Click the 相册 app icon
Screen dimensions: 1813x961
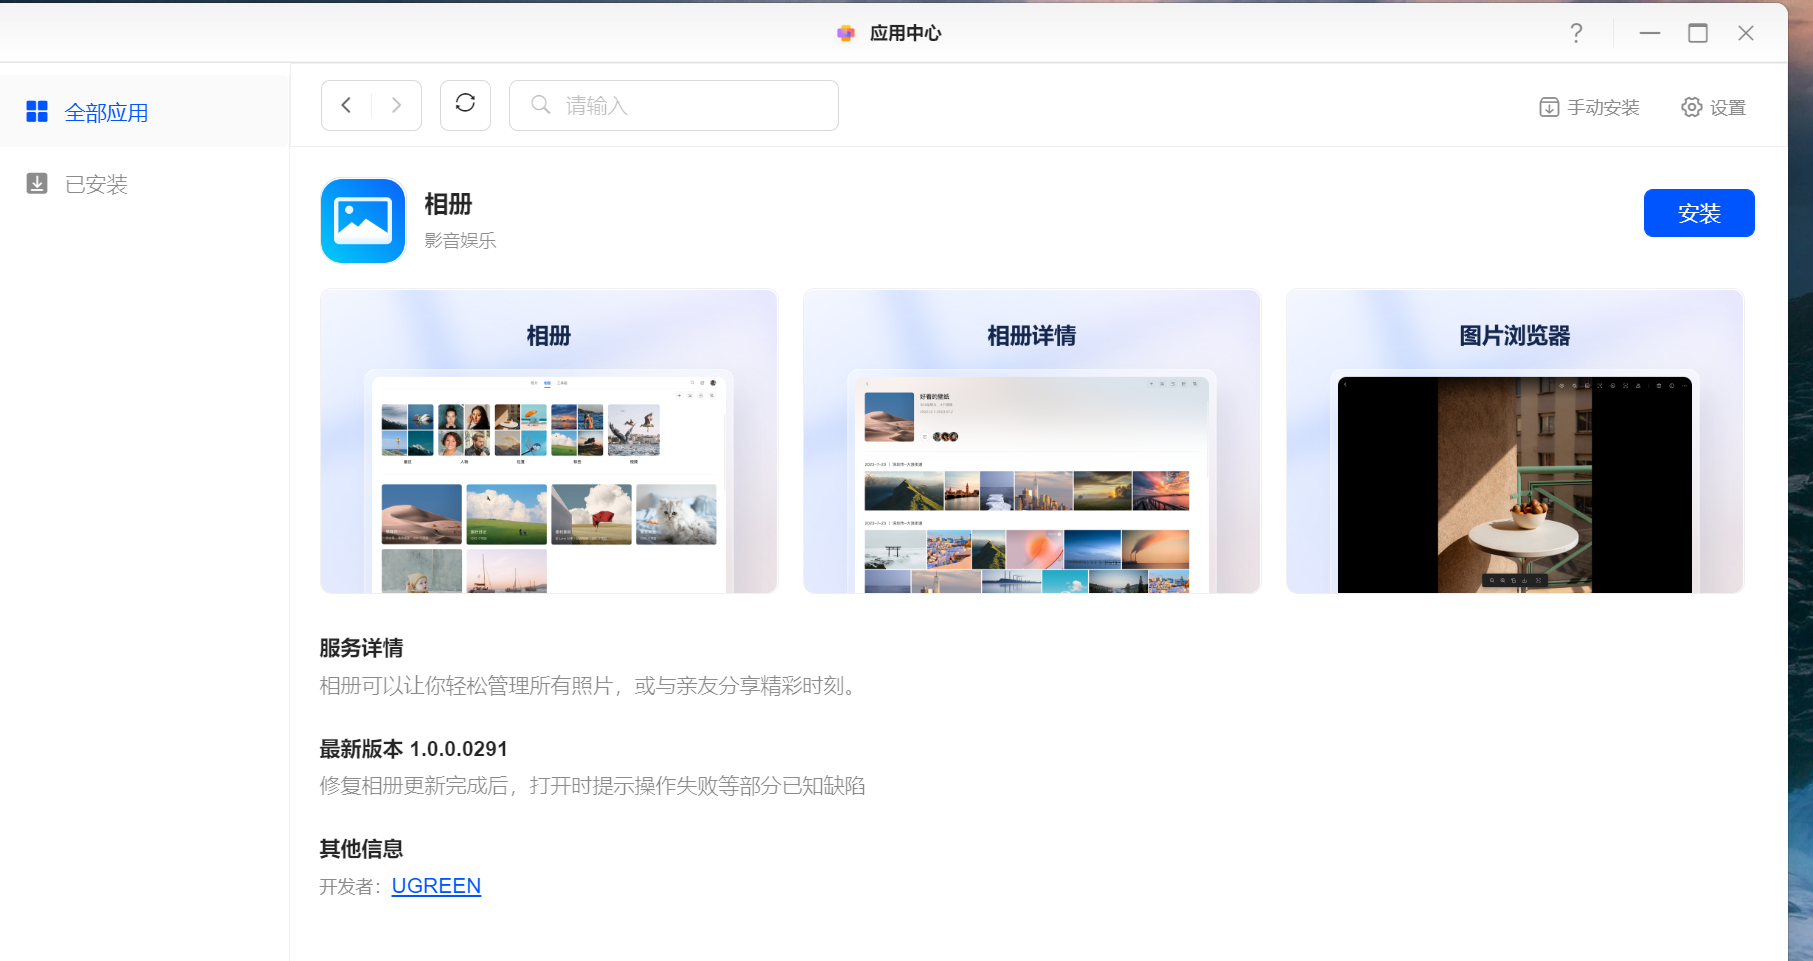click(363, 221)
